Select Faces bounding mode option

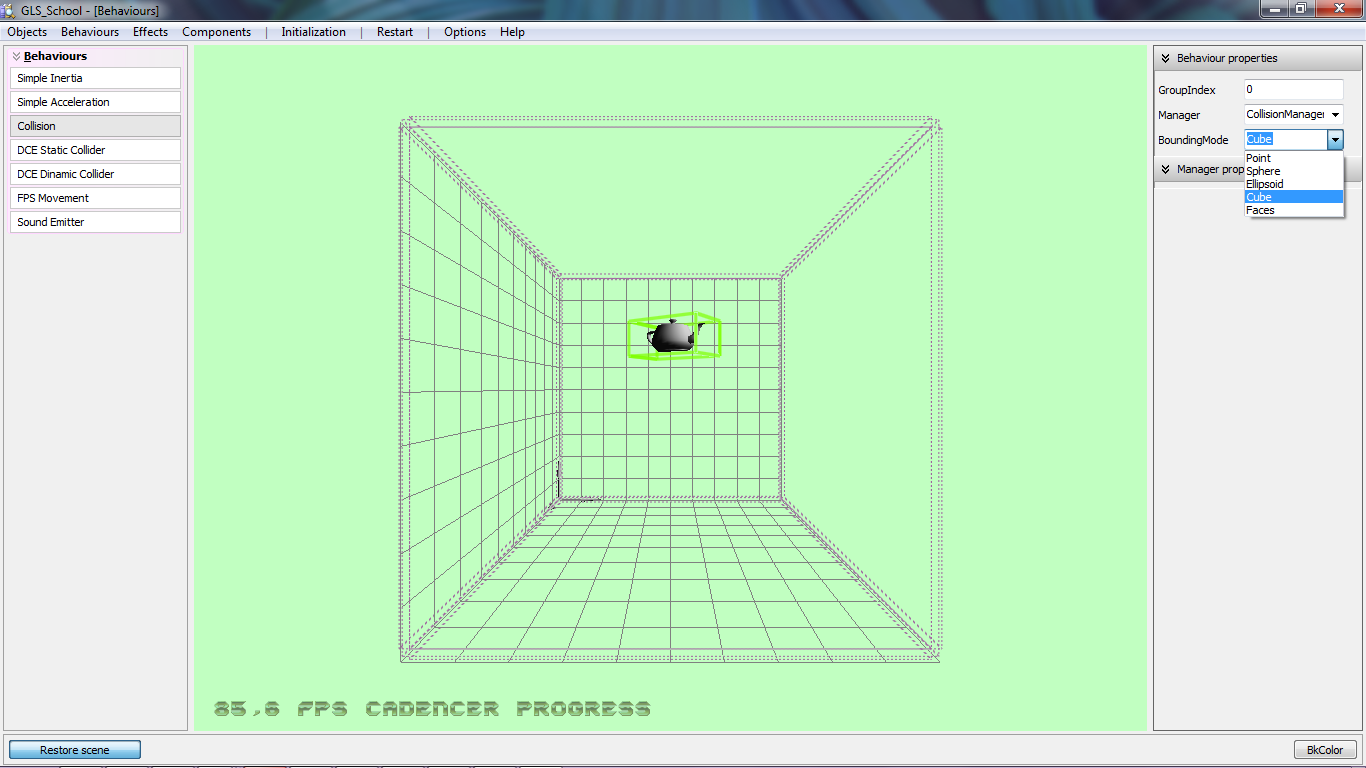click(x=1260, y=210)
